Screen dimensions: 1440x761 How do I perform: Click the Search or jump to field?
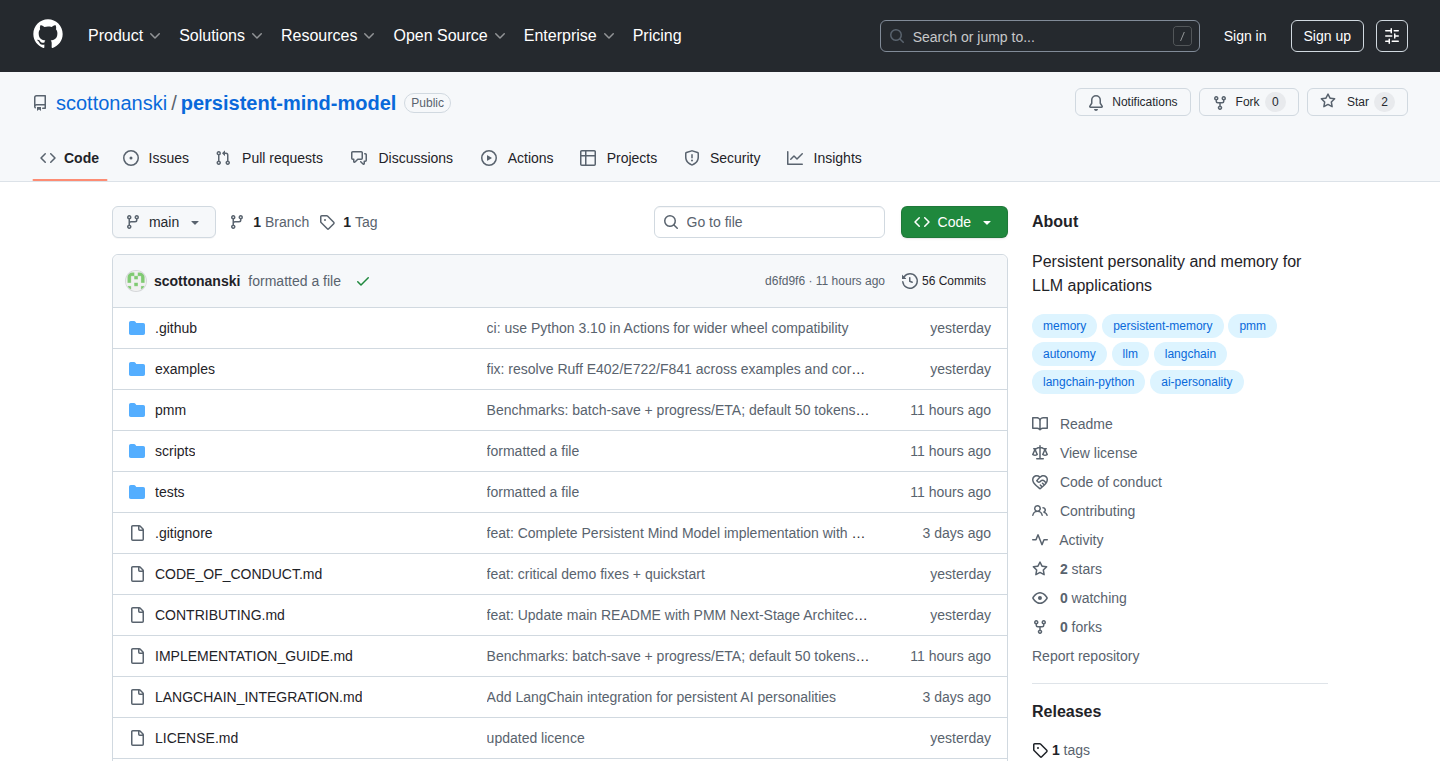pos(1040,36)
